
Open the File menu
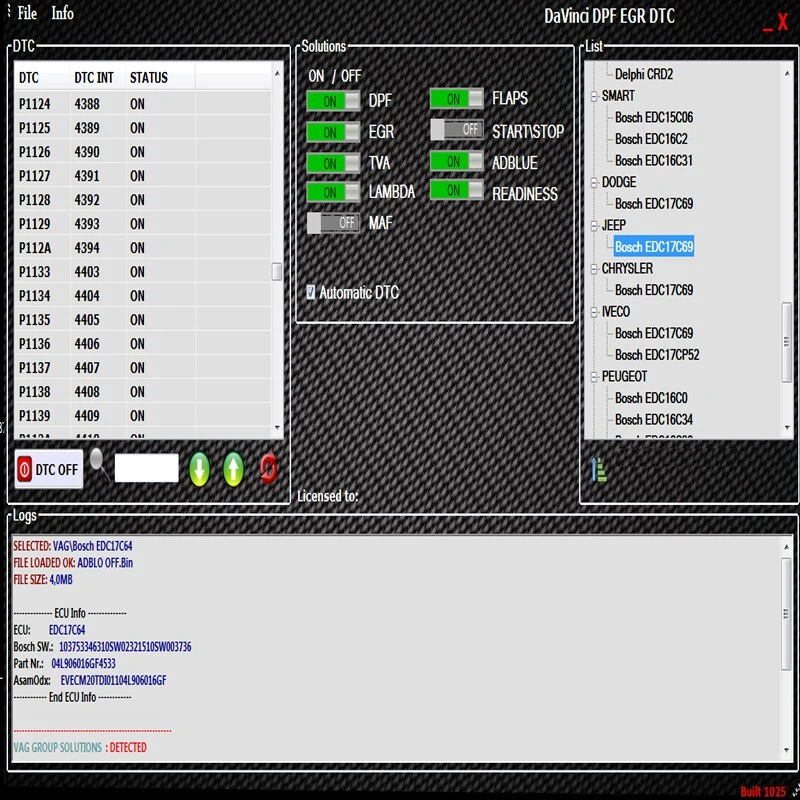[26, 13]
